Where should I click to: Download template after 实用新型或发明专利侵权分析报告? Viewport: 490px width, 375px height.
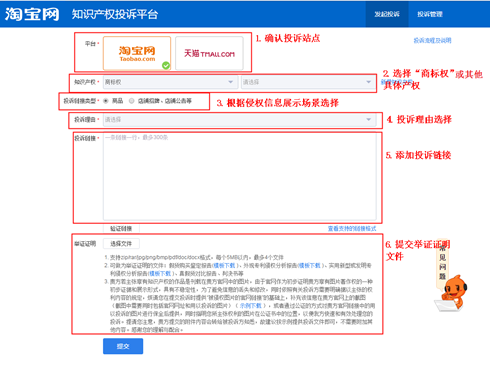[160, 274]
